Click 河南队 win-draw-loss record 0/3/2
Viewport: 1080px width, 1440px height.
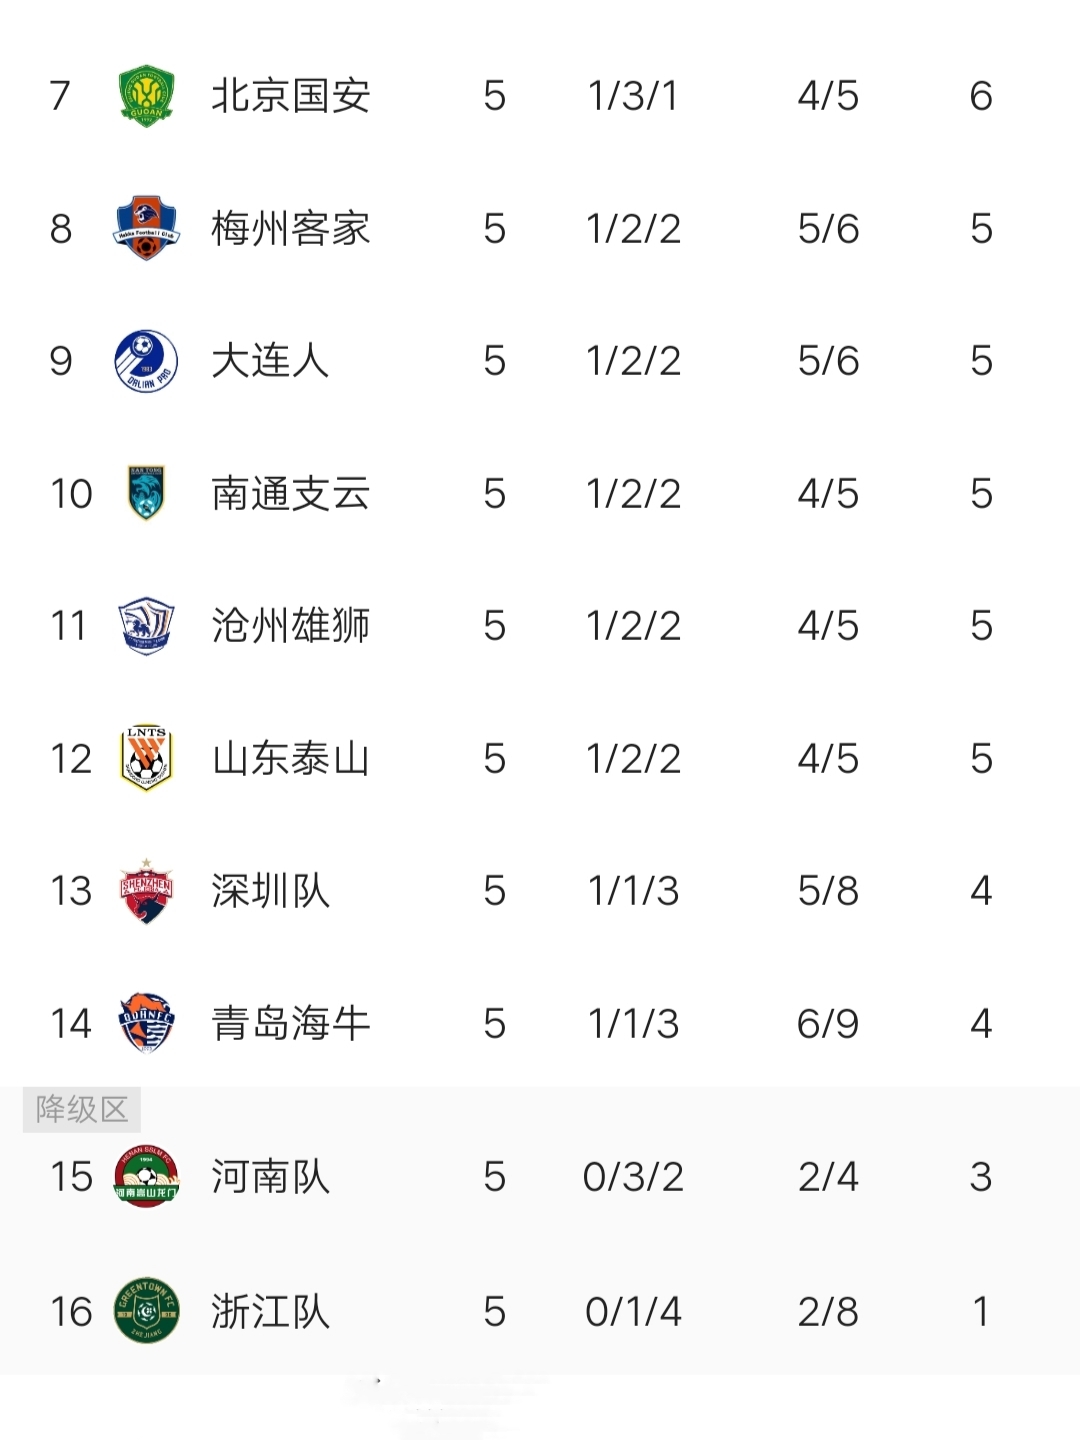coord(633,1177)
